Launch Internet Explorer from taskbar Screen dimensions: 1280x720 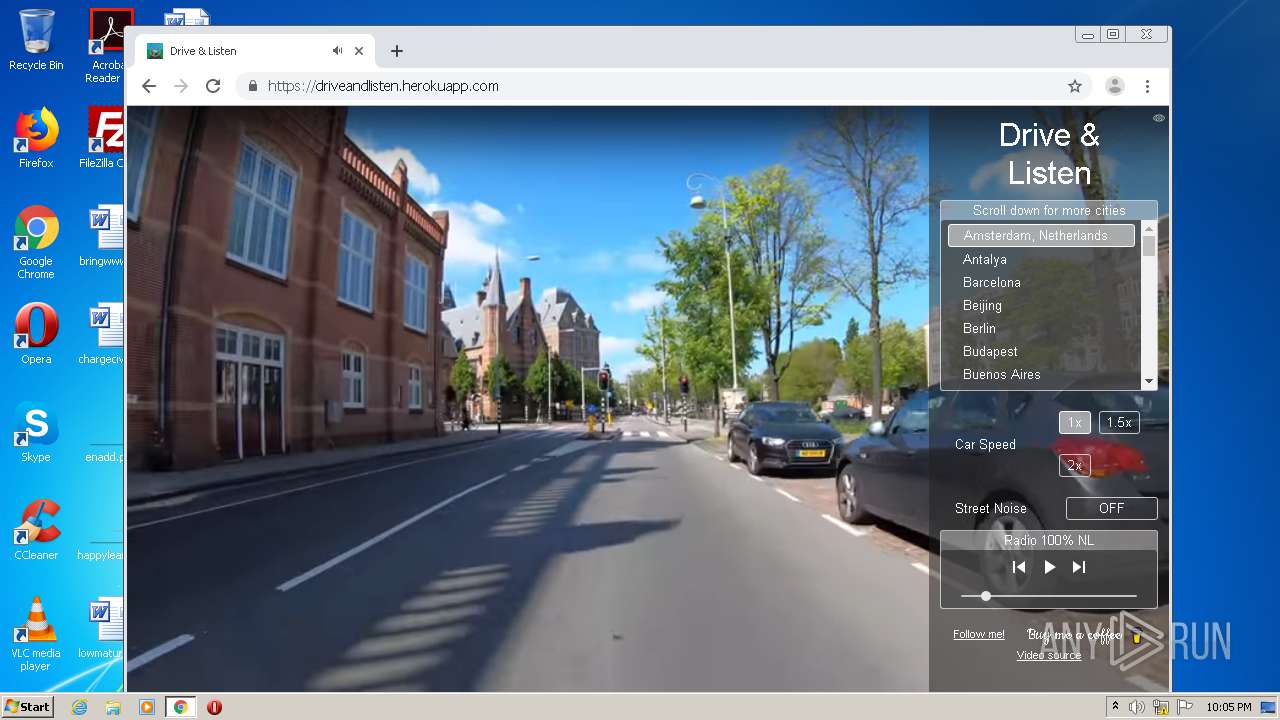coord(79,707)
